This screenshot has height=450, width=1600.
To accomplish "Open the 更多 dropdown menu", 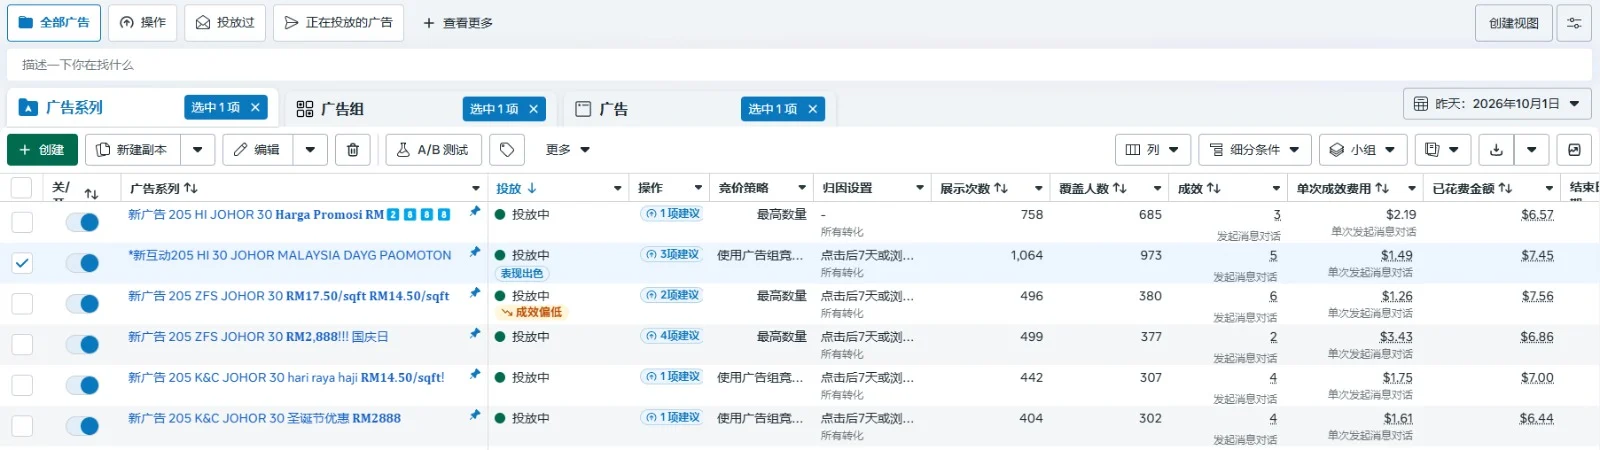I will [x=568, y=150].
